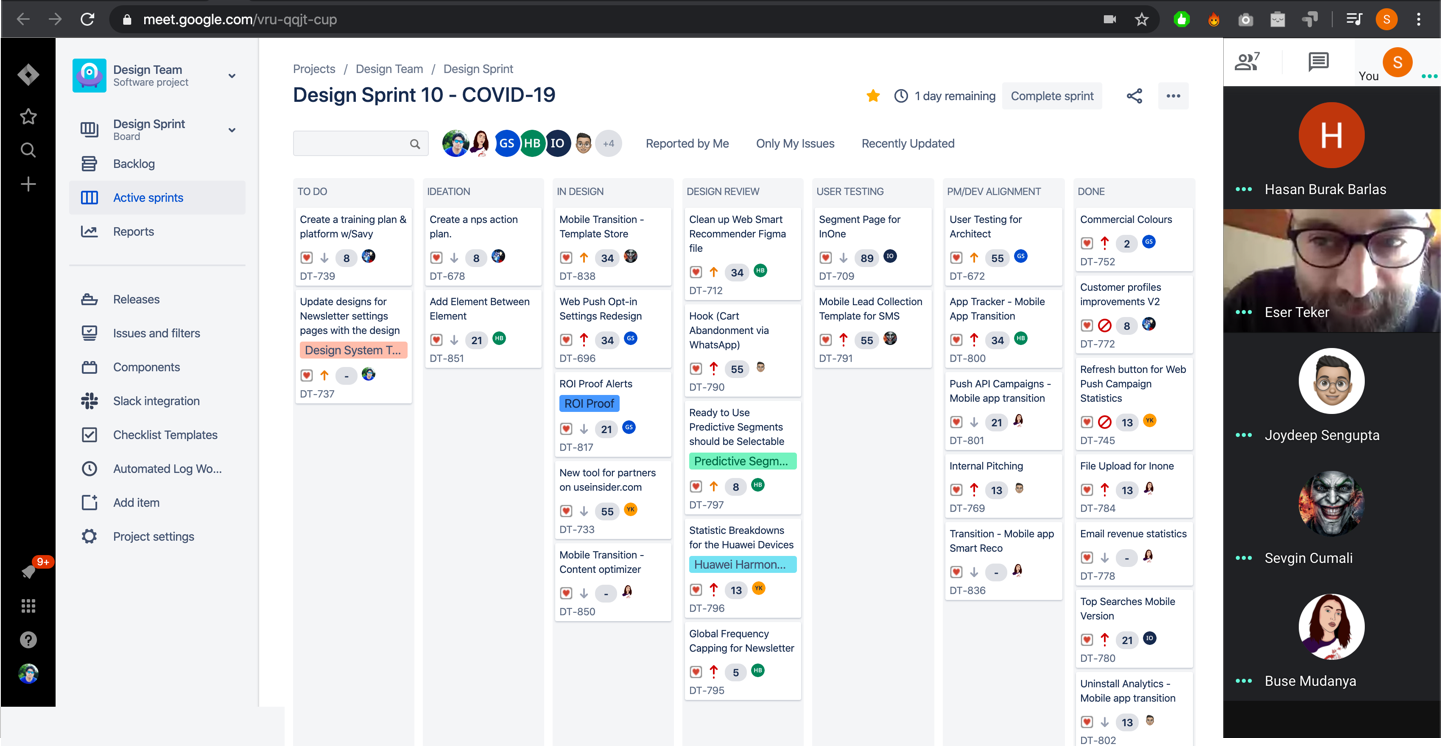
Task: Click the share sprint icon
Action: click(1134, 96)
